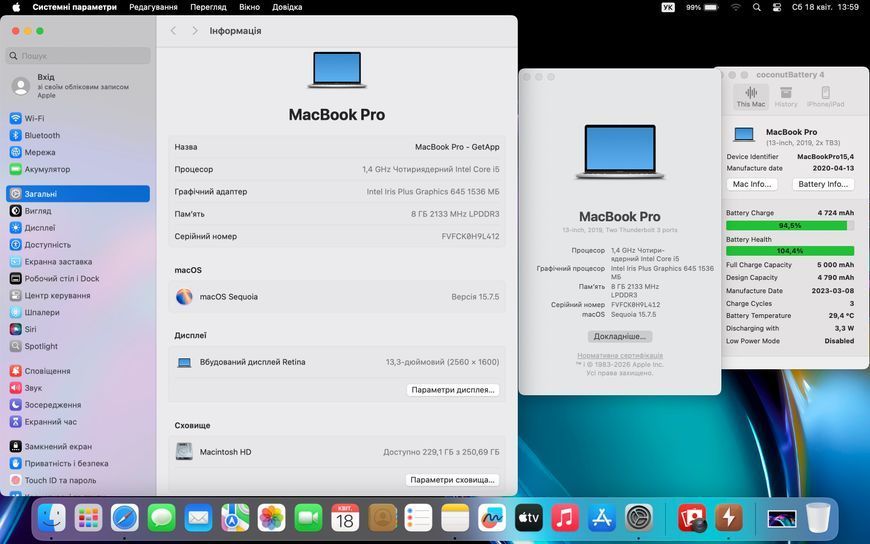
Task: Click Mac Info button in coconutBattery
Action: coord(752,184)
